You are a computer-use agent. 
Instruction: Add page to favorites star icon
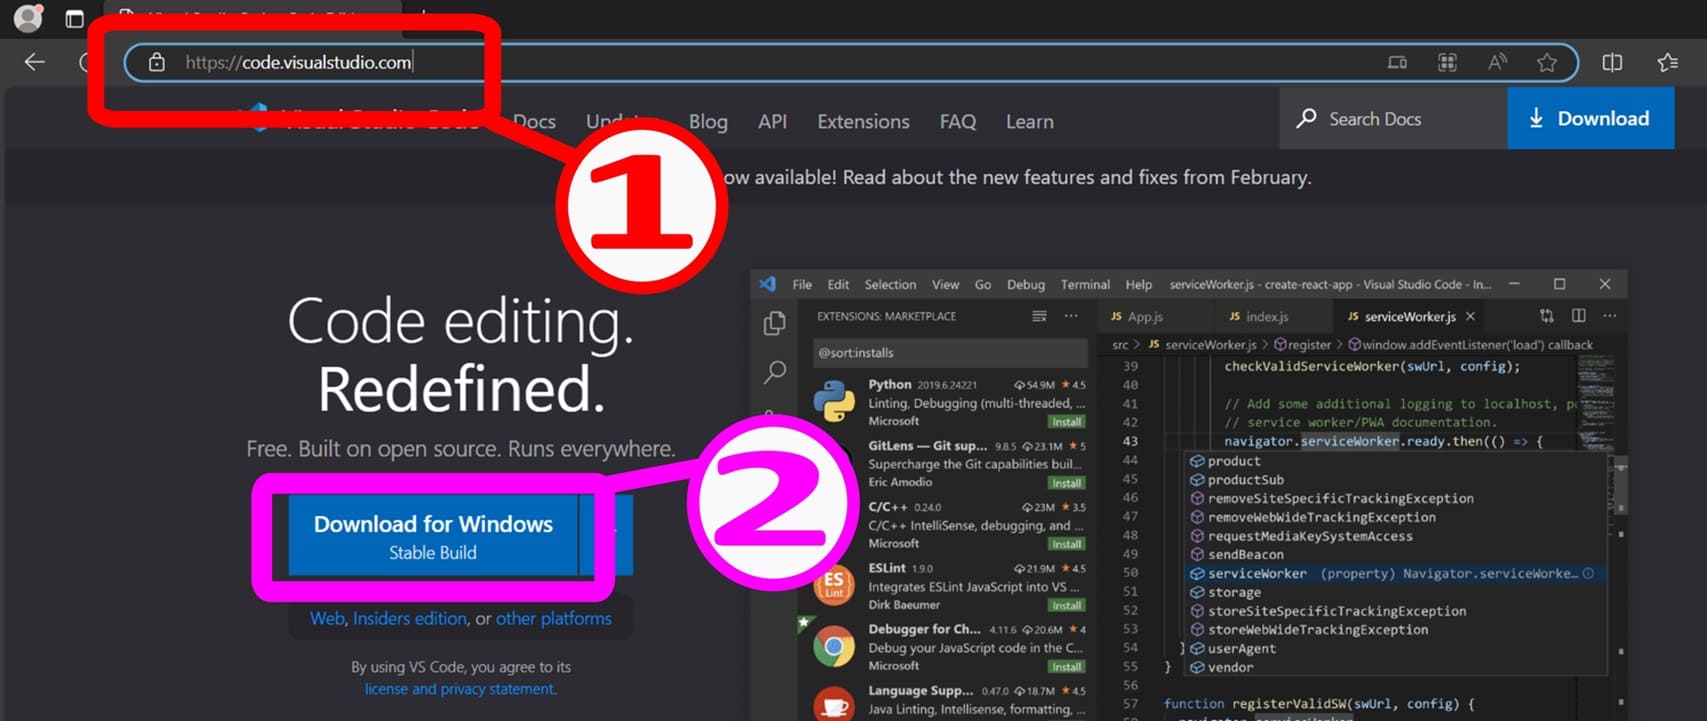pyautogui.click(x=1547, y=62)
